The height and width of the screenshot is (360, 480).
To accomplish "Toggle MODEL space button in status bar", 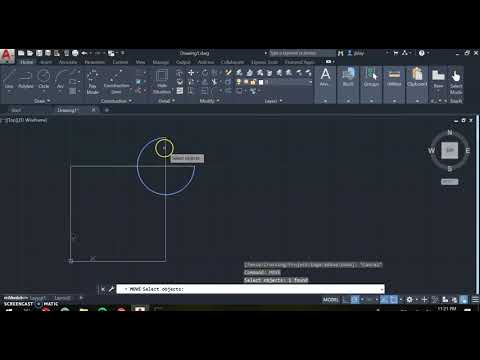I will click(x=331, y=300).
